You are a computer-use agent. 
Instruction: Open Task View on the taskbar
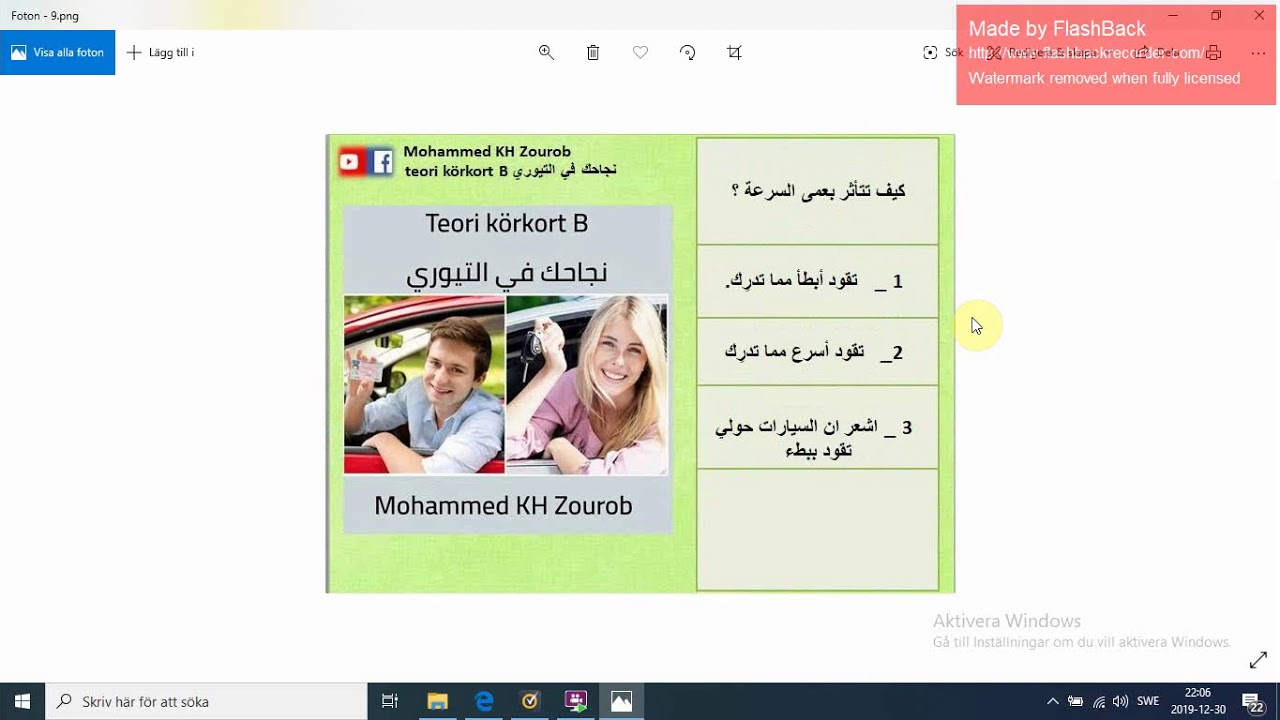(390, 701)
